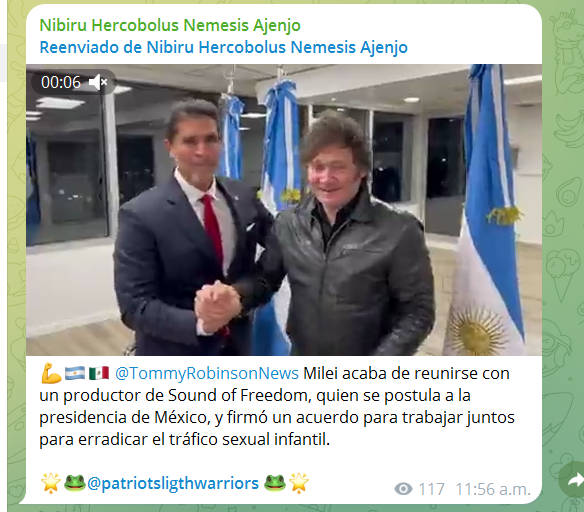Play the video thumbnail
The height and width of the screenshot is (512, 584).
pyautogui.click(x=284, y=210)
